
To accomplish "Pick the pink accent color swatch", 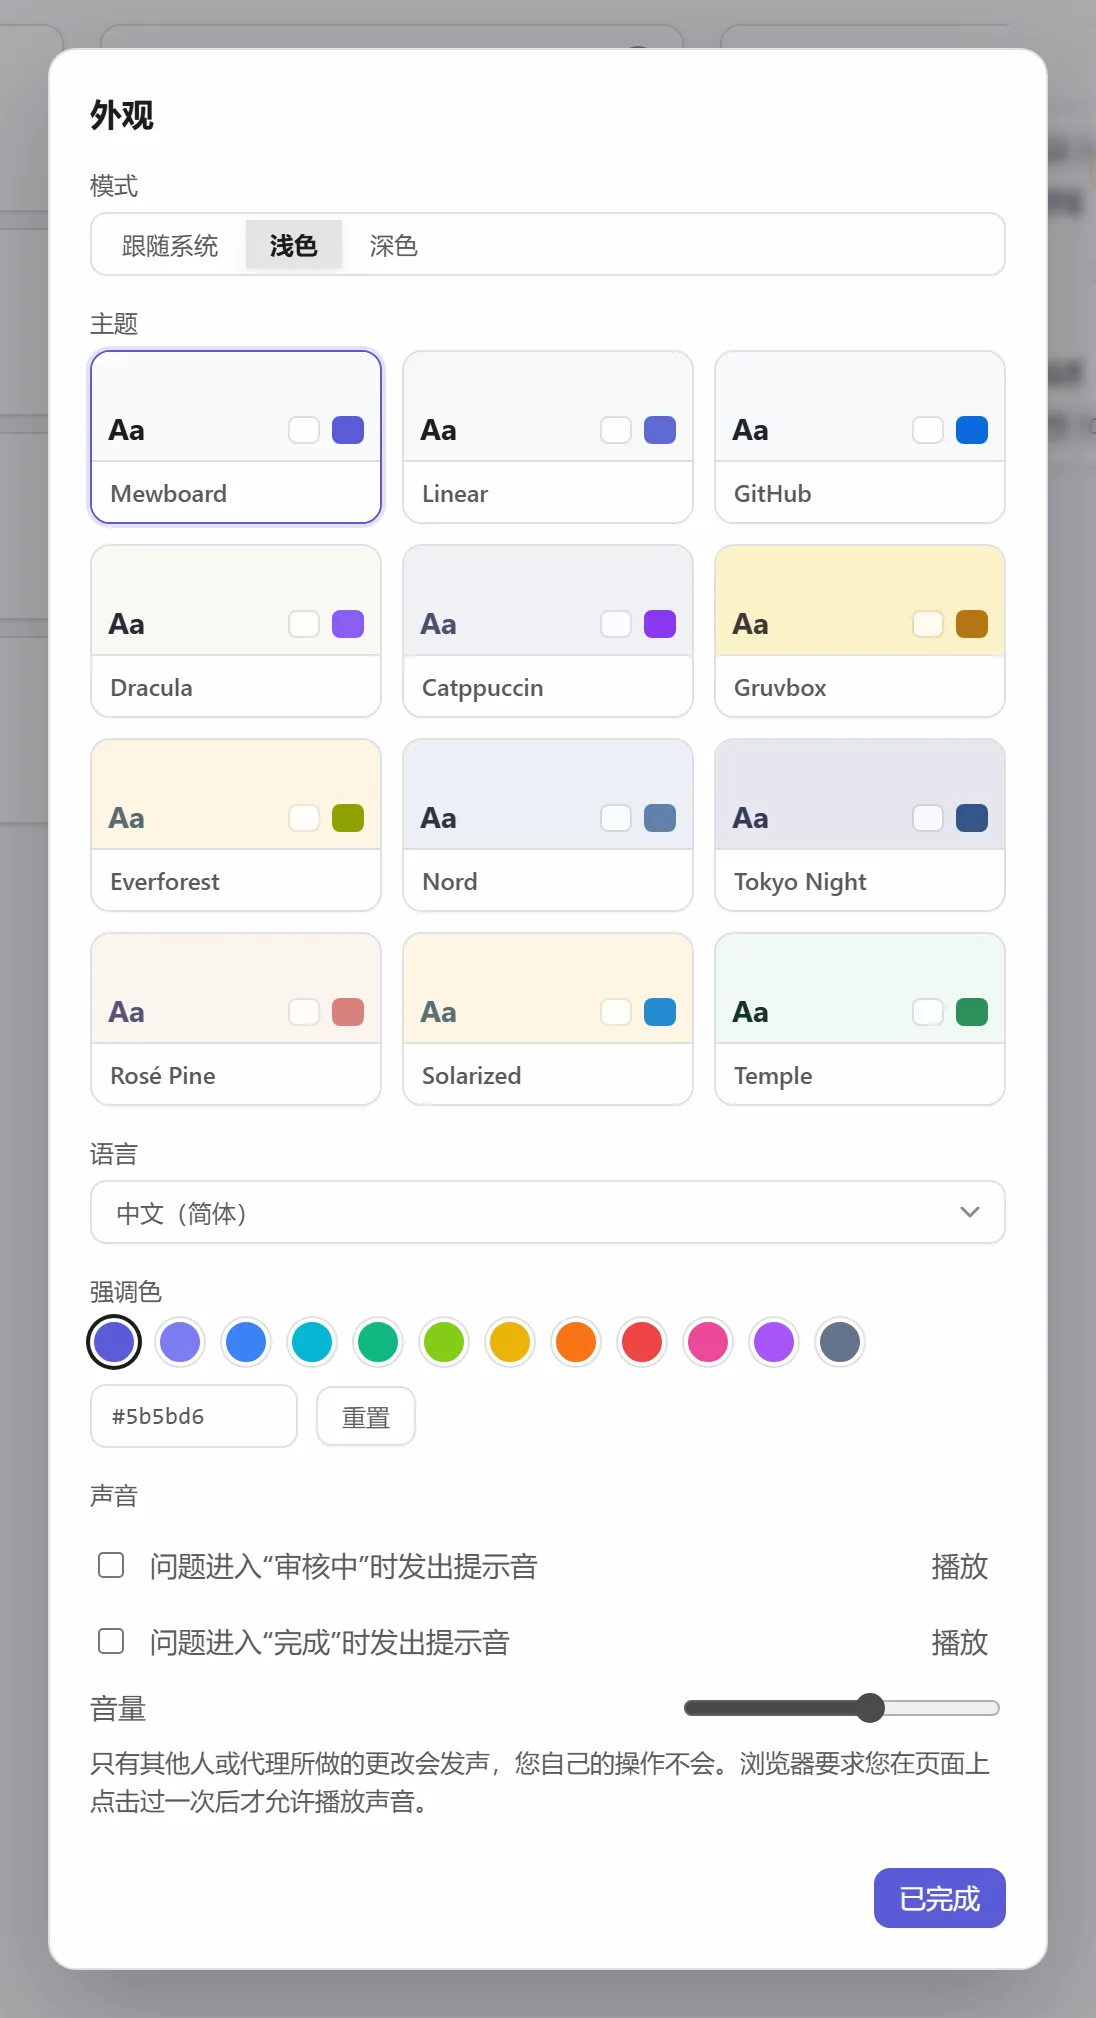I will pos(708,1342).
